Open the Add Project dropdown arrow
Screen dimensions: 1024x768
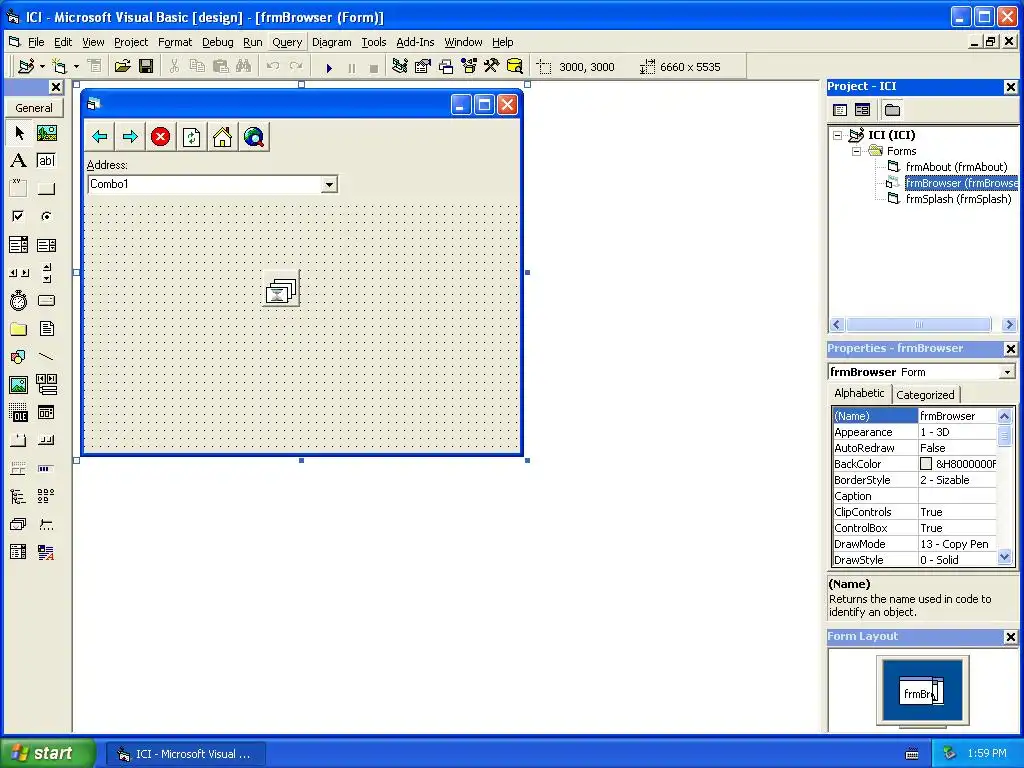click(42, 67)
